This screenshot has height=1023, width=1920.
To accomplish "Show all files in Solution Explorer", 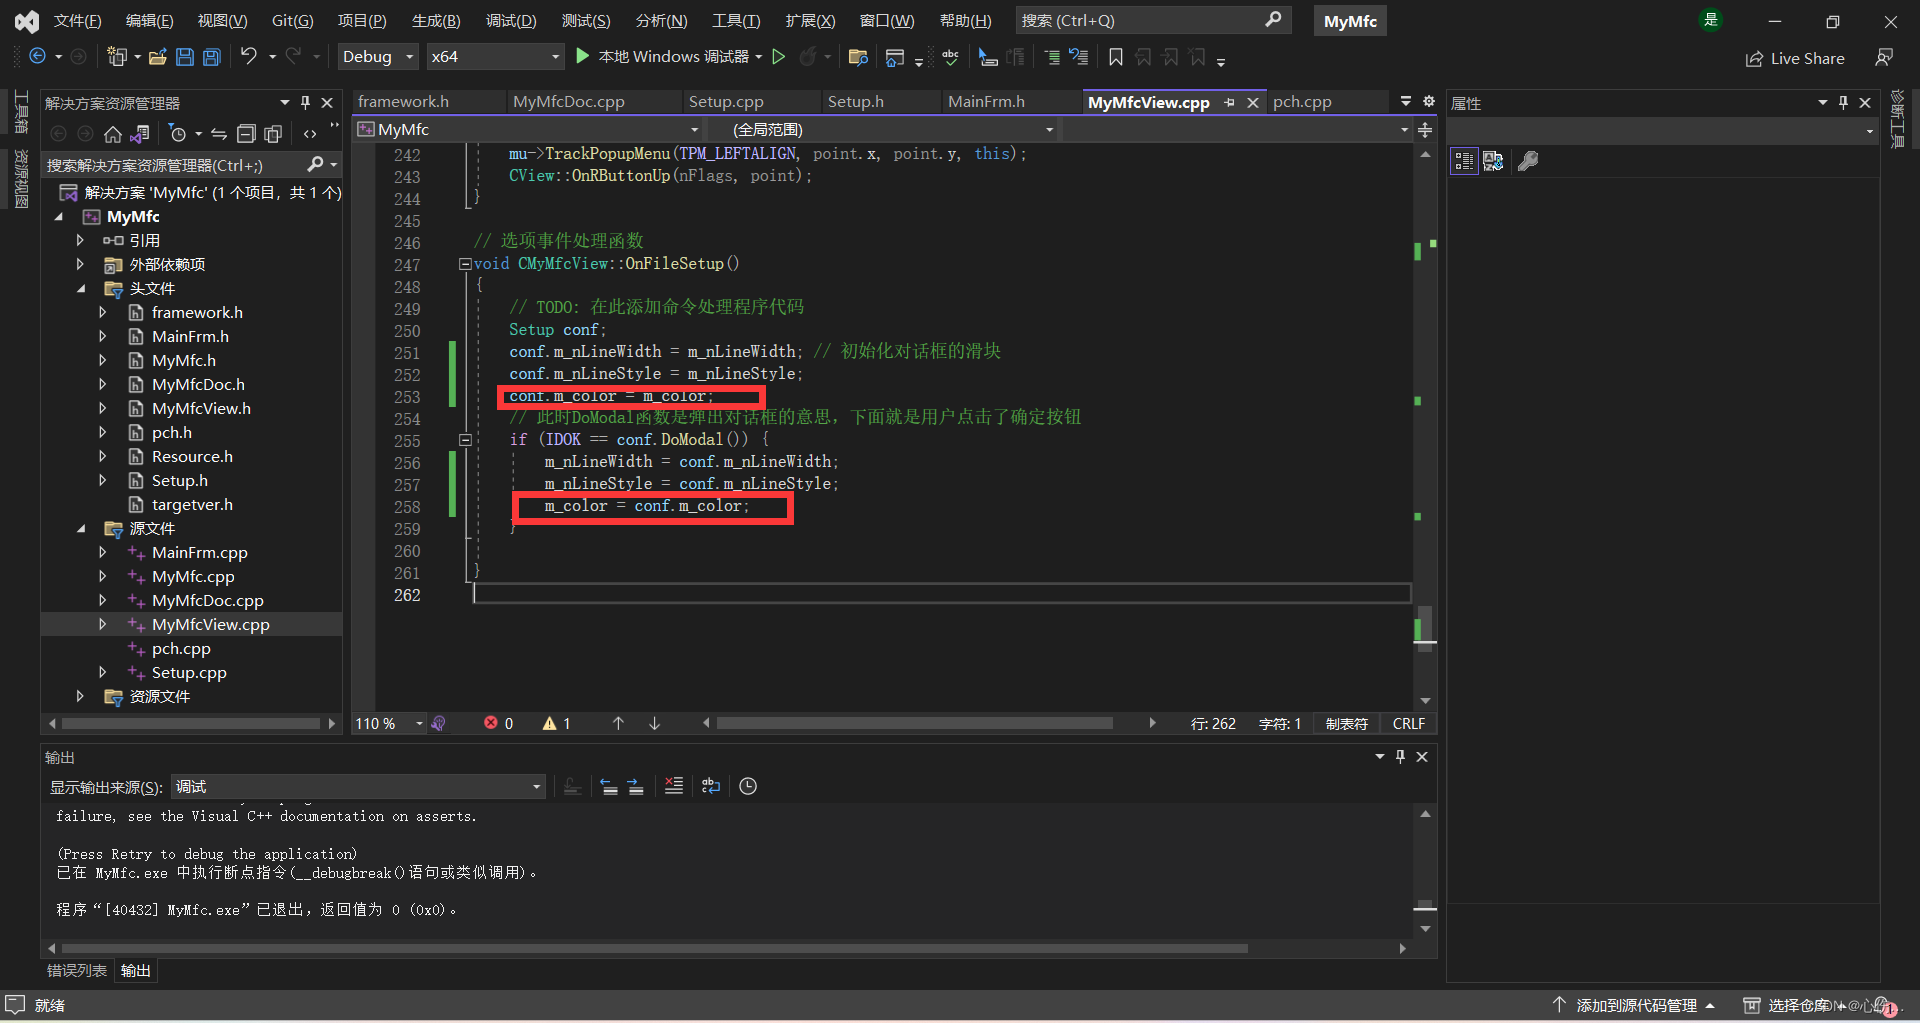I will click(273, 133).
